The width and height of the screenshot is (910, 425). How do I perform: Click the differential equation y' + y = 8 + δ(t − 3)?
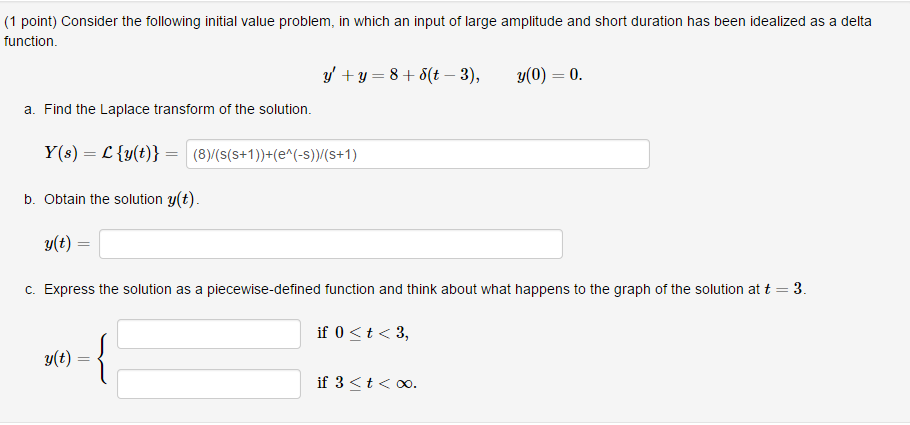pos(402,76)
